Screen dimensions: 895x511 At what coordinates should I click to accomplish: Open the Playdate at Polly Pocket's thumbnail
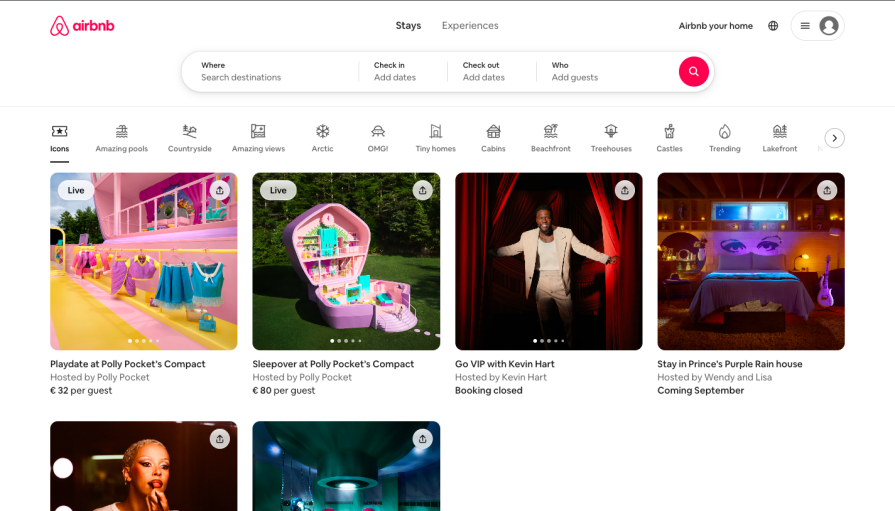144,261
